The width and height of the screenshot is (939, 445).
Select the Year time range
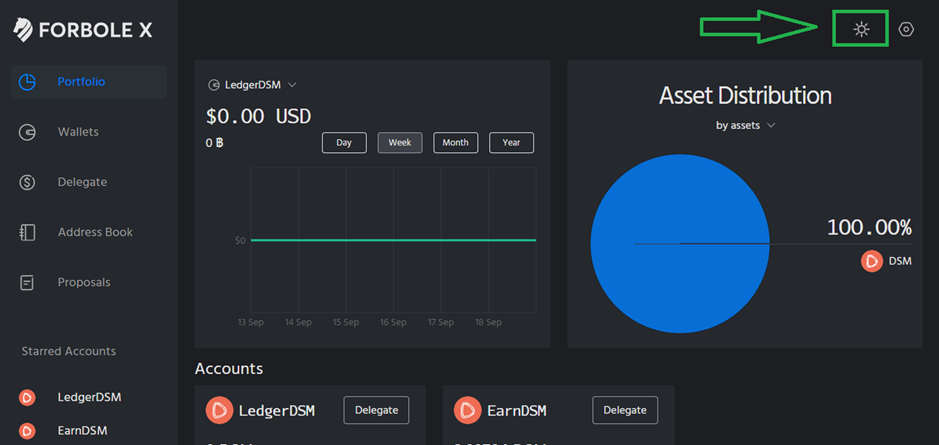511,143
